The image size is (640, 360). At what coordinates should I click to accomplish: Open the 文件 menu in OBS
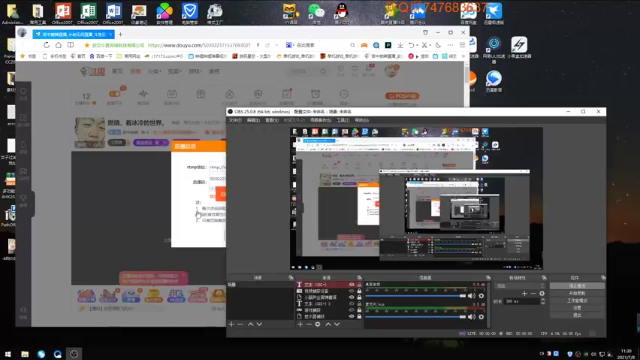click(235, 120)
